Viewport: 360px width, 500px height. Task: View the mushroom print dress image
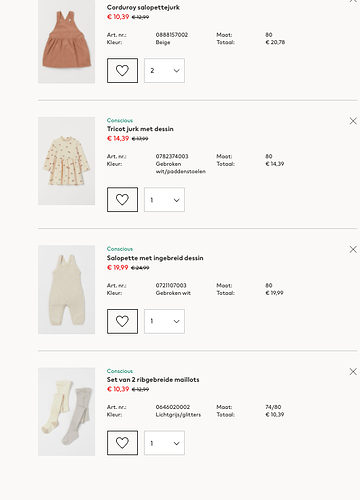pos(66,161)
